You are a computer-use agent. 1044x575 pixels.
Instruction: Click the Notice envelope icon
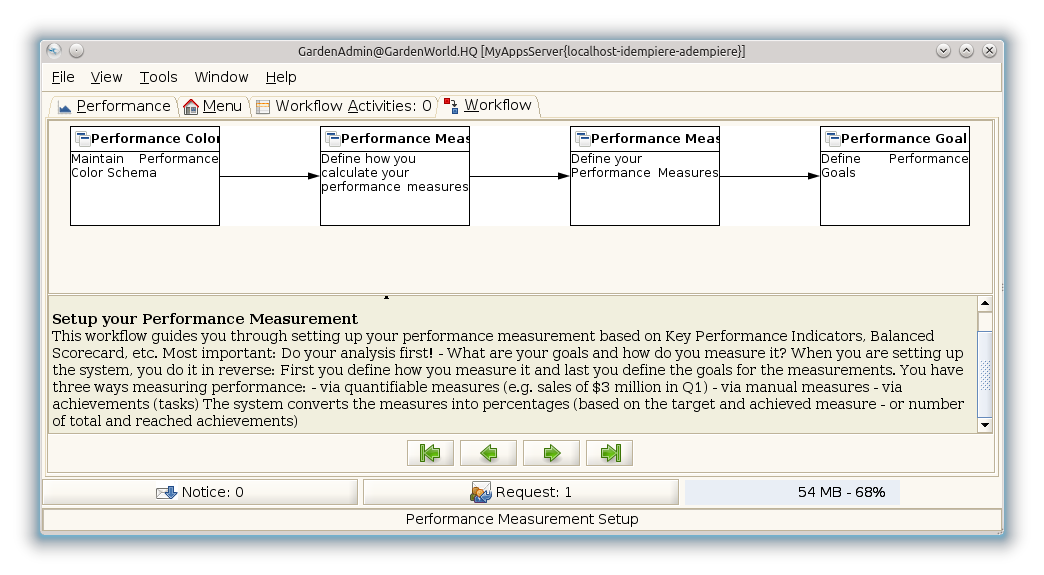click(x=166, y=492)
